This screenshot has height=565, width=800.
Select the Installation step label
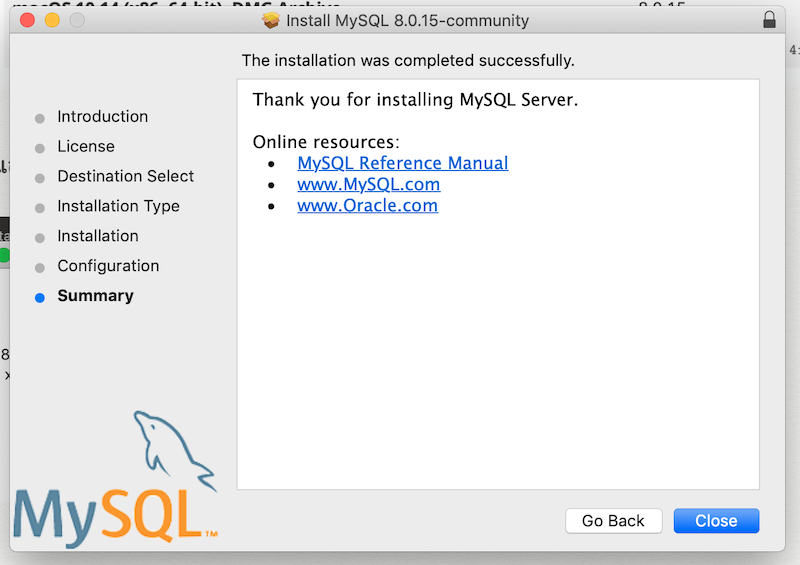pos(98,236)
